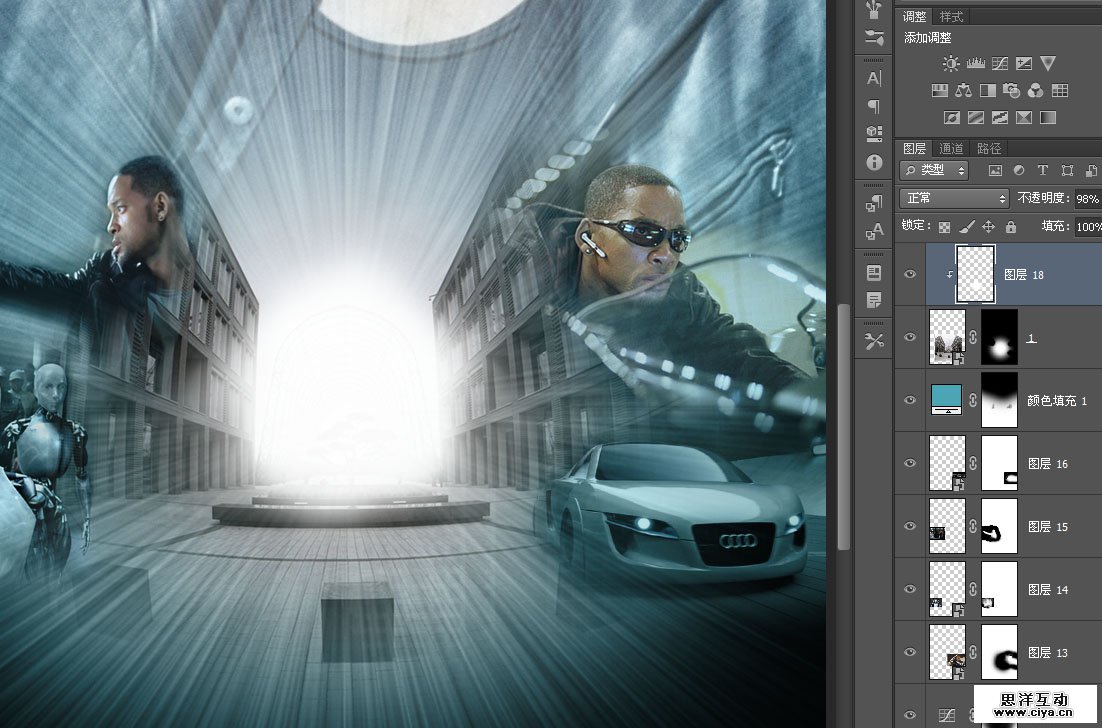Hide layer 图层 18 with eye icon
The width and height of the screenshot is (1102, 728).
click(909, 274)
